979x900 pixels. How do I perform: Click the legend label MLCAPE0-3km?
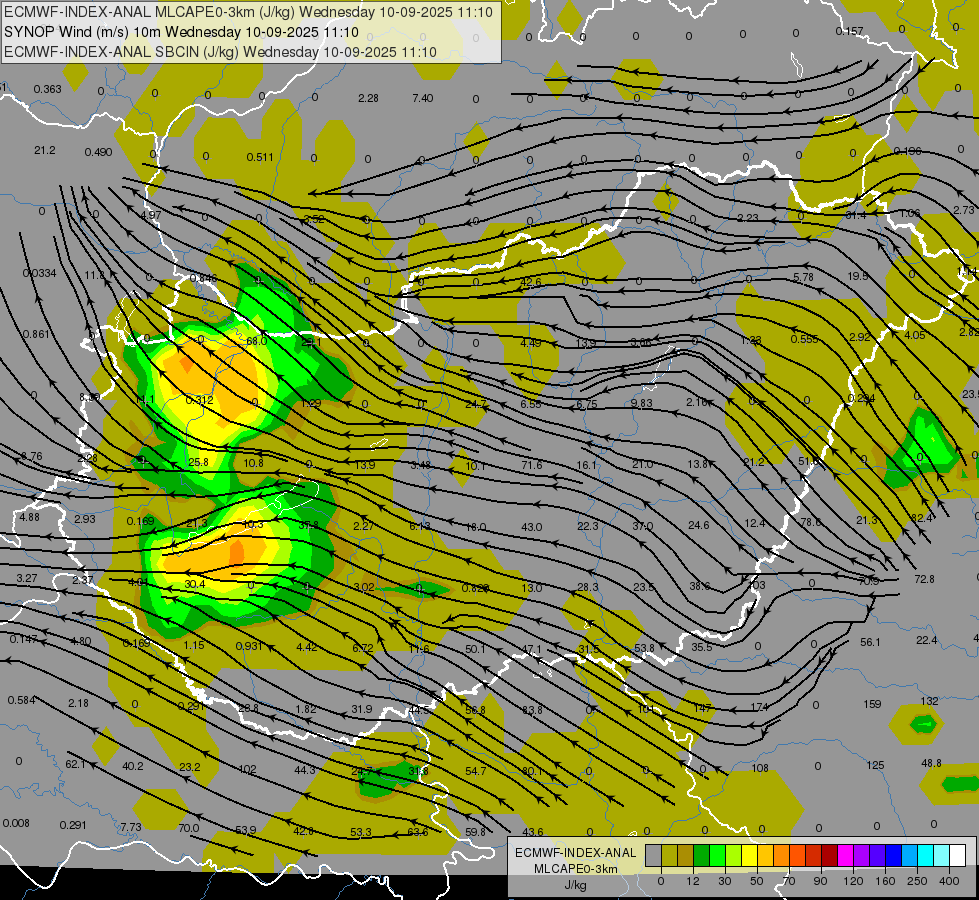tap(576, 869)
